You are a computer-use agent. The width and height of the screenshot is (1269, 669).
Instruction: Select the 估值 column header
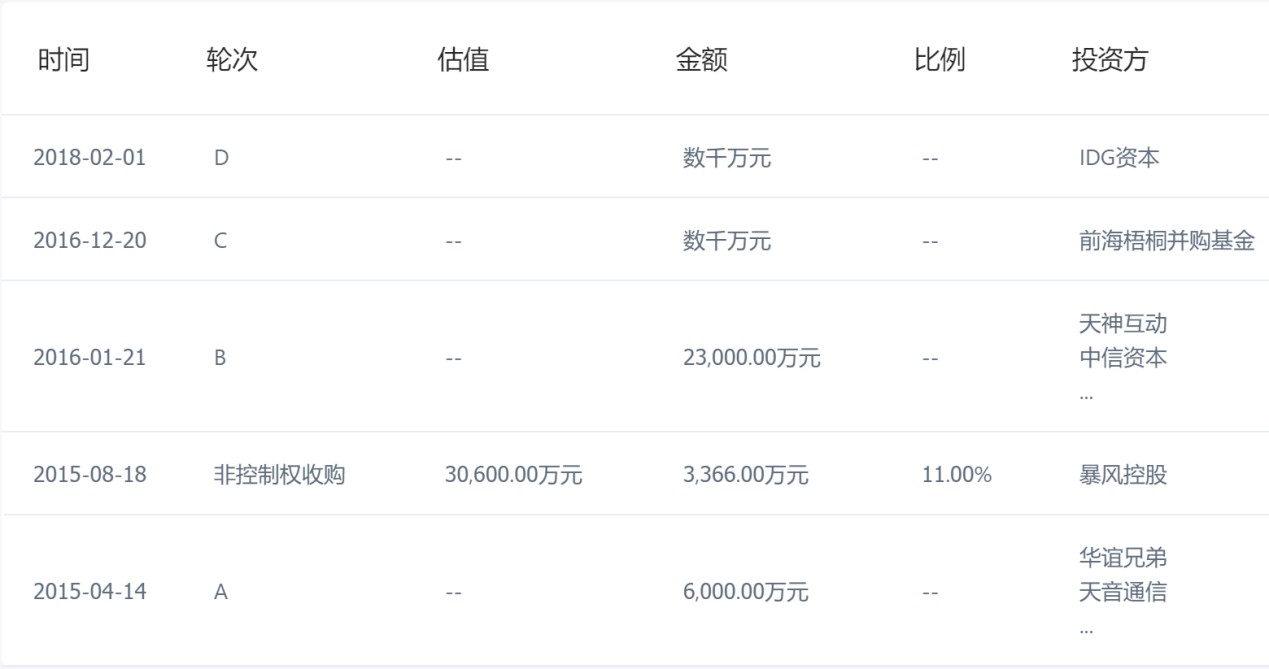463,60
